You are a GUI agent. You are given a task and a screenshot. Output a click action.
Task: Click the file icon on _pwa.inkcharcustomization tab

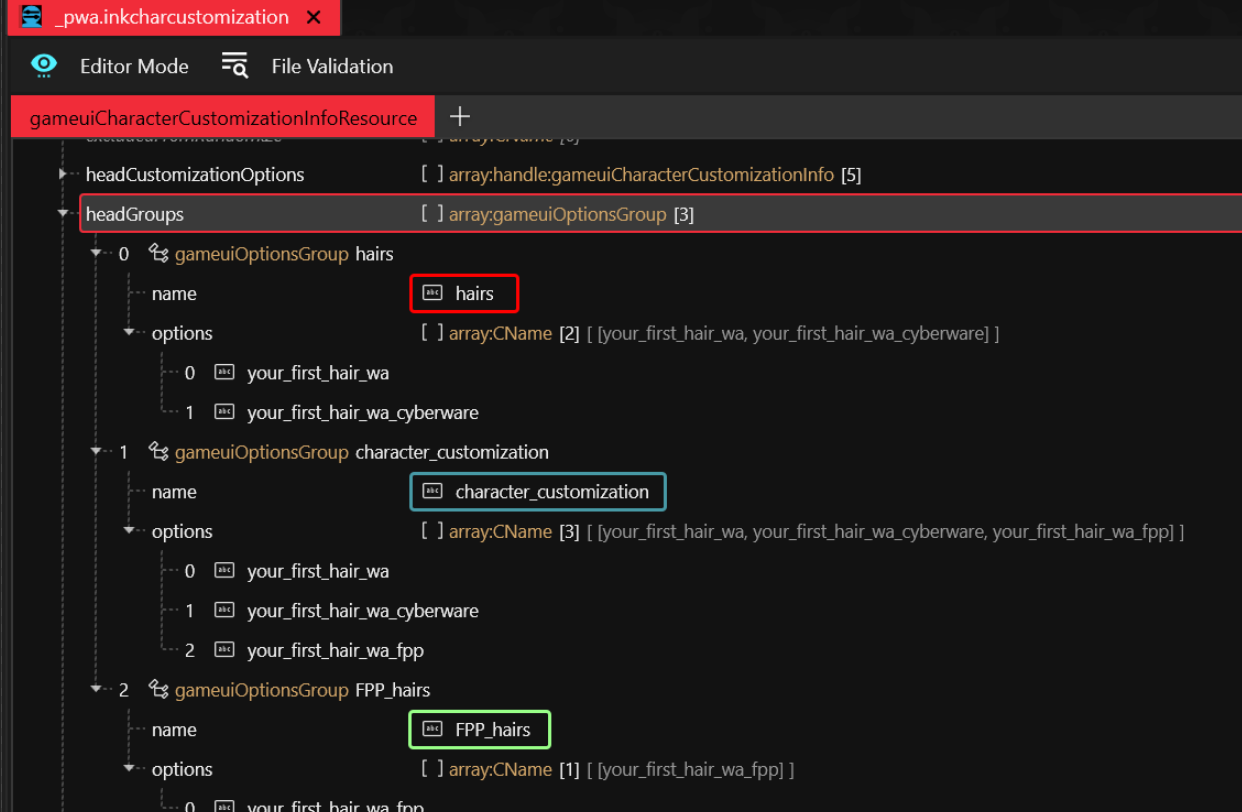(32, 17)
